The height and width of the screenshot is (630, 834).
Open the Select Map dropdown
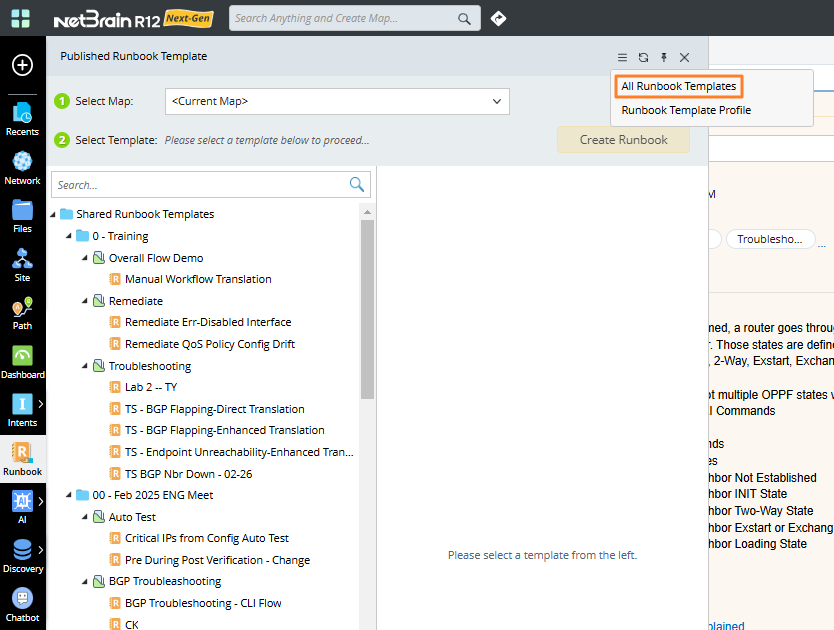(x=337, y=101)
